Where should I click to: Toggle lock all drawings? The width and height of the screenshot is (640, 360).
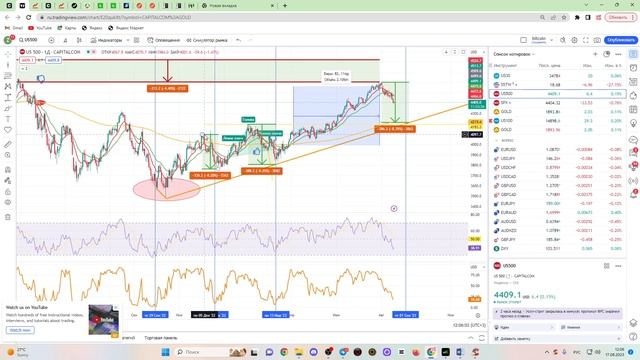tap(8, 192)
